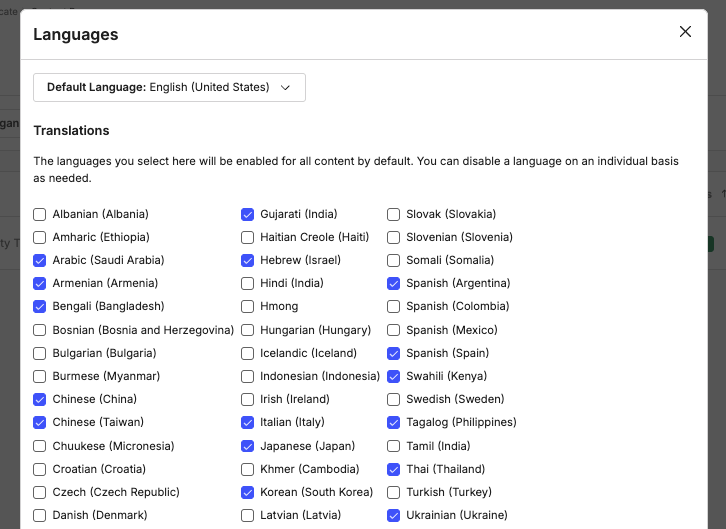726x529 pixels.
Task: Uncheck Hebrew (Israel) language
Action: pos(248,260)
